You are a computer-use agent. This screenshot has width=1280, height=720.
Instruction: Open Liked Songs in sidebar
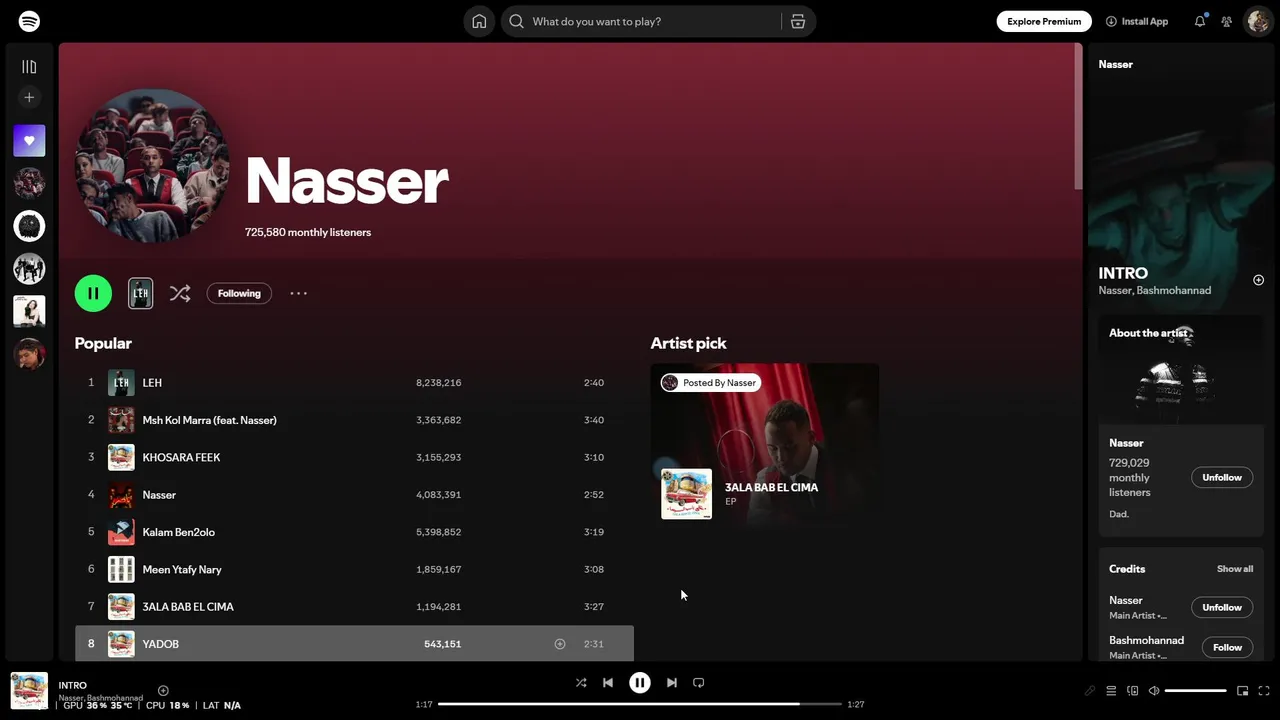[29, 141]
